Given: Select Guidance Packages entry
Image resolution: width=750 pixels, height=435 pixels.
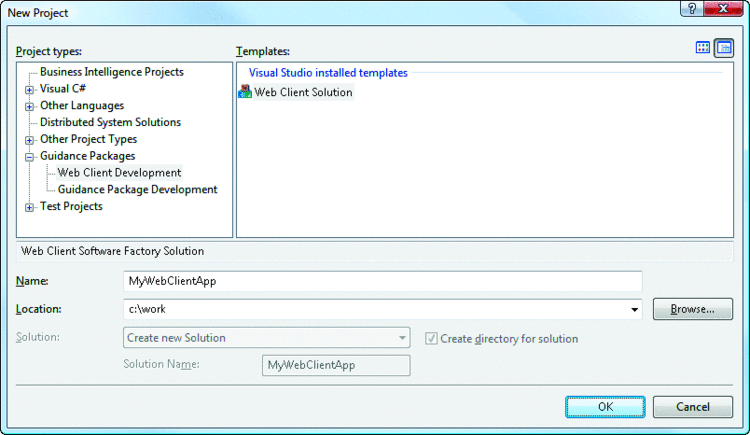Looking at the screenshot, I should tap(88, 156).
